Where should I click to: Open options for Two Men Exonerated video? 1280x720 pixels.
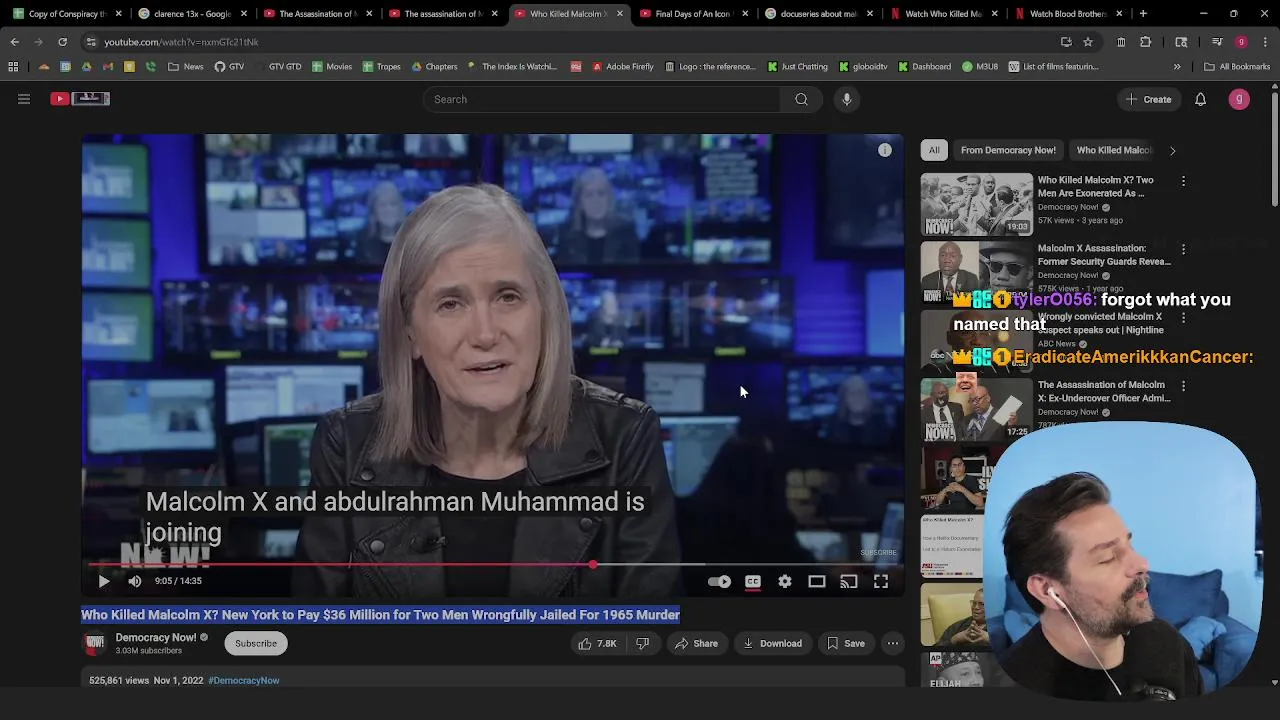pos(1183,181)
